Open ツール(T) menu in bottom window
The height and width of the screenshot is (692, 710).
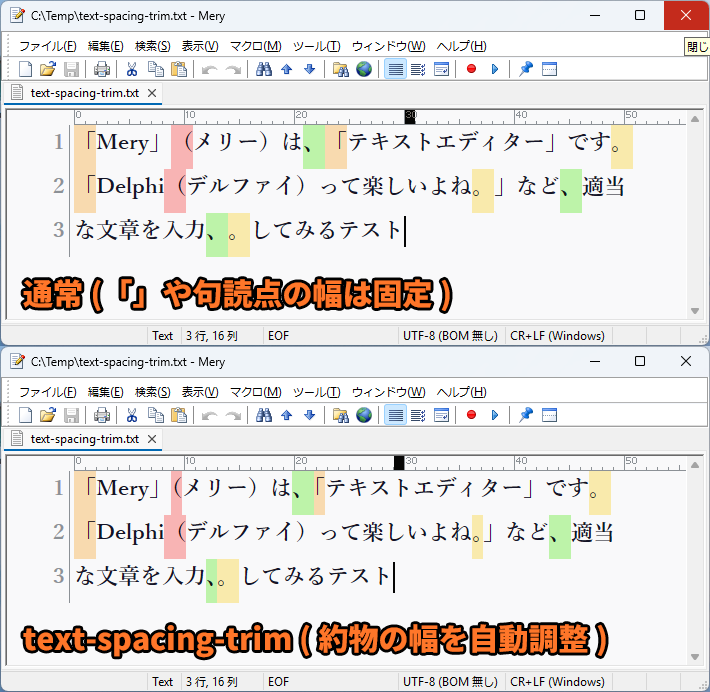tap(317, 392)
